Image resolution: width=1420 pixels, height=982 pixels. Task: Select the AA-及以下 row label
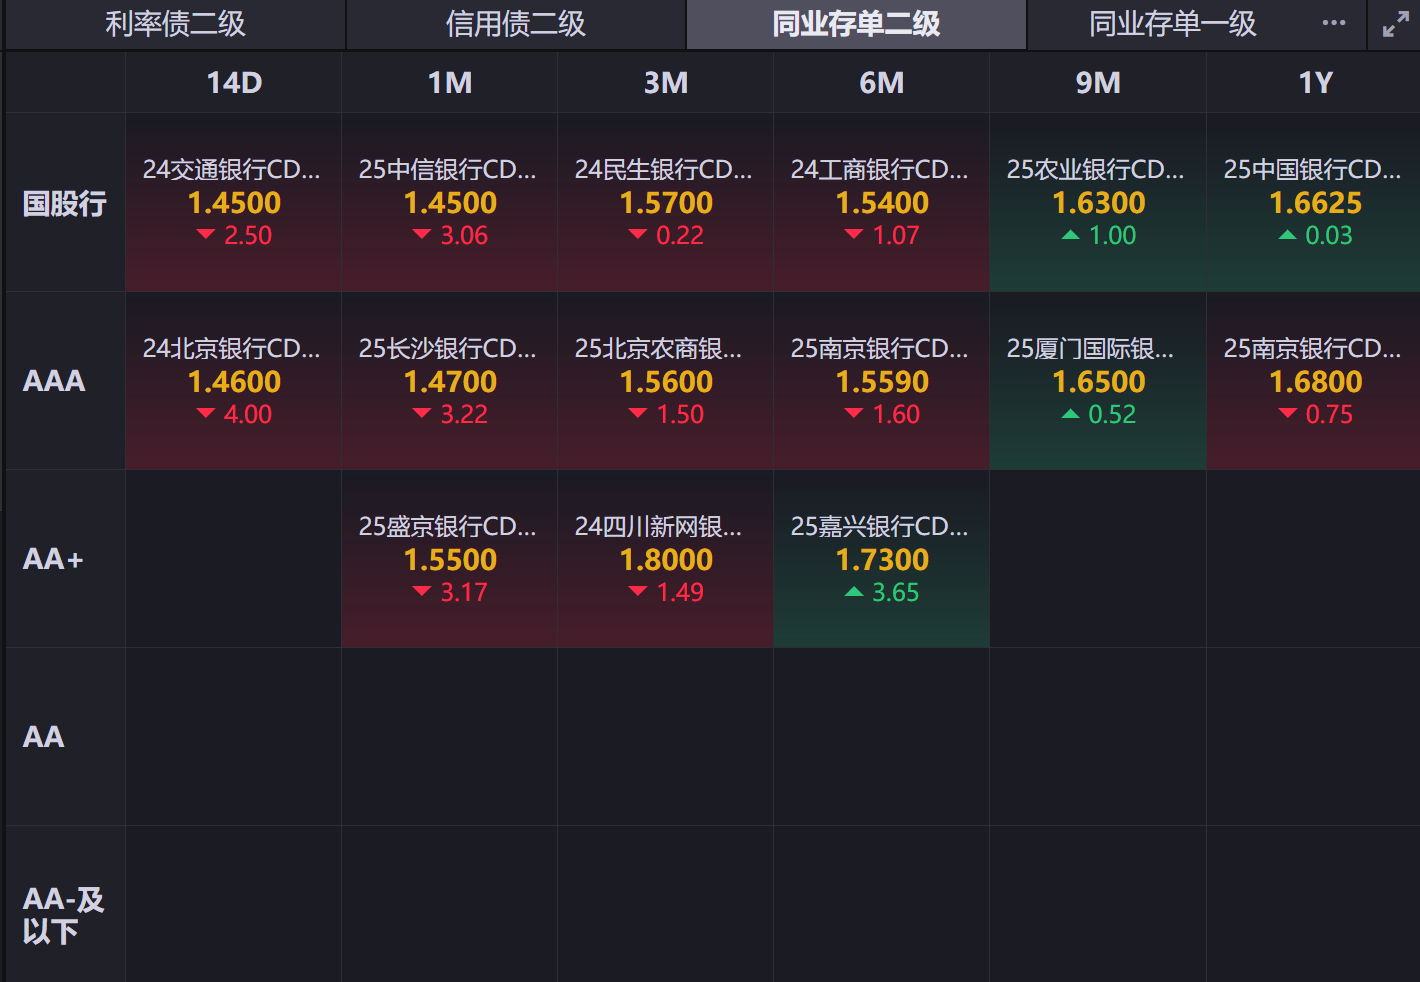tap(63, 915)
